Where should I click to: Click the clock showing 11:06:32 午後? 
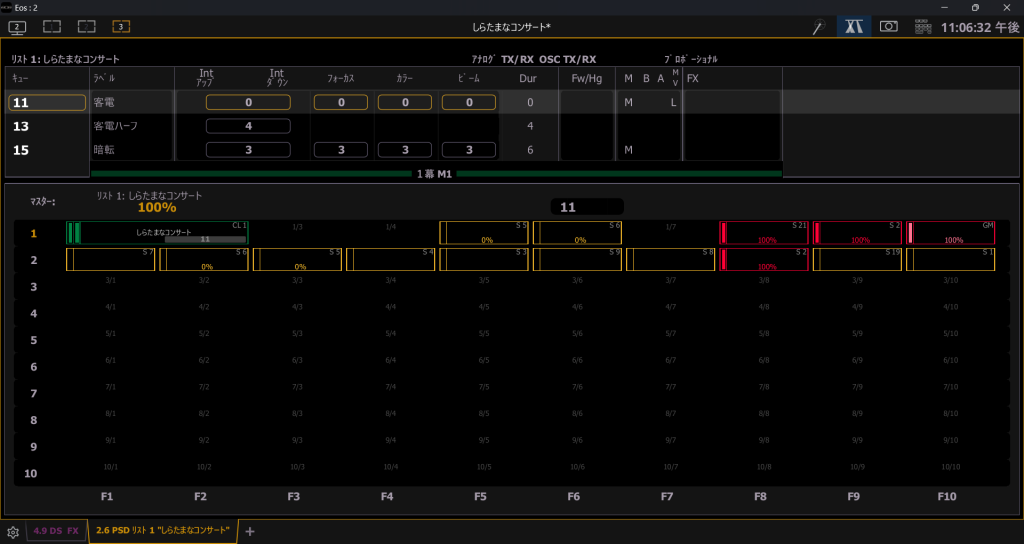[x=980, y=27]
